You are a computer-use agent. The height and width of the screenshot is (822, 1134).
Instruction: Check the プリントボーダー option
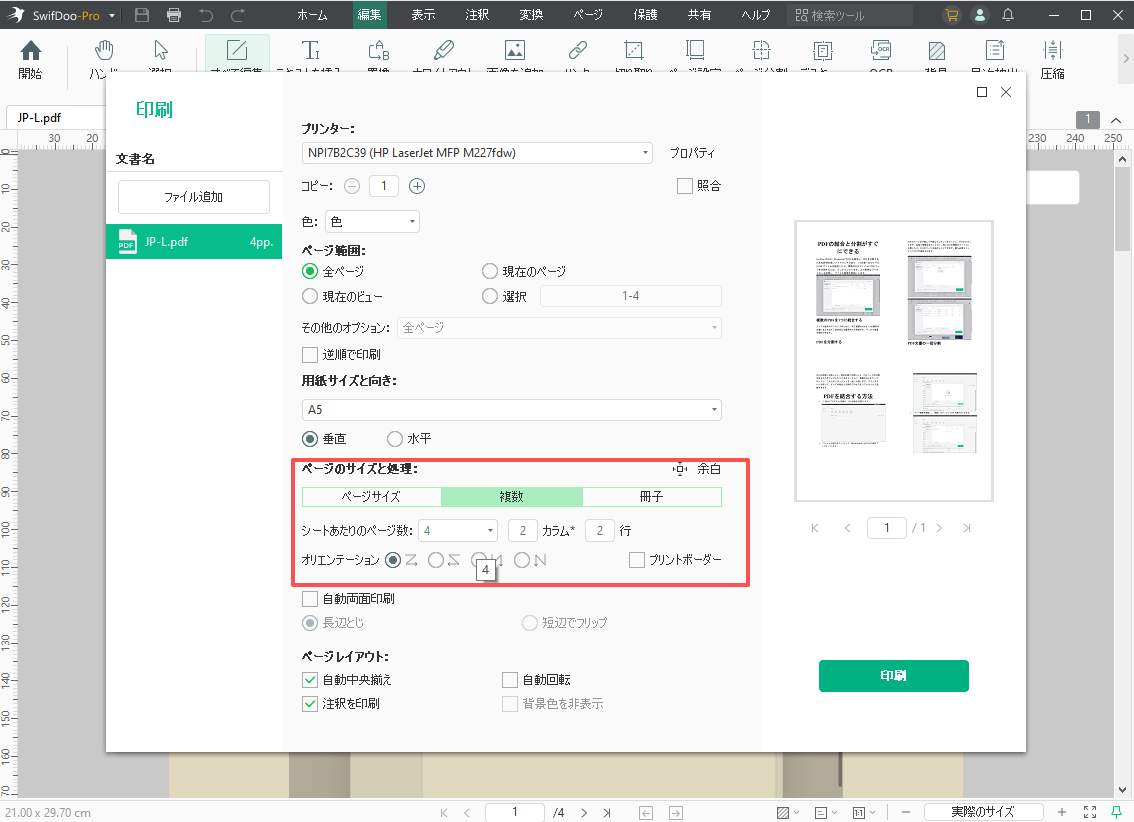(636, 559)
